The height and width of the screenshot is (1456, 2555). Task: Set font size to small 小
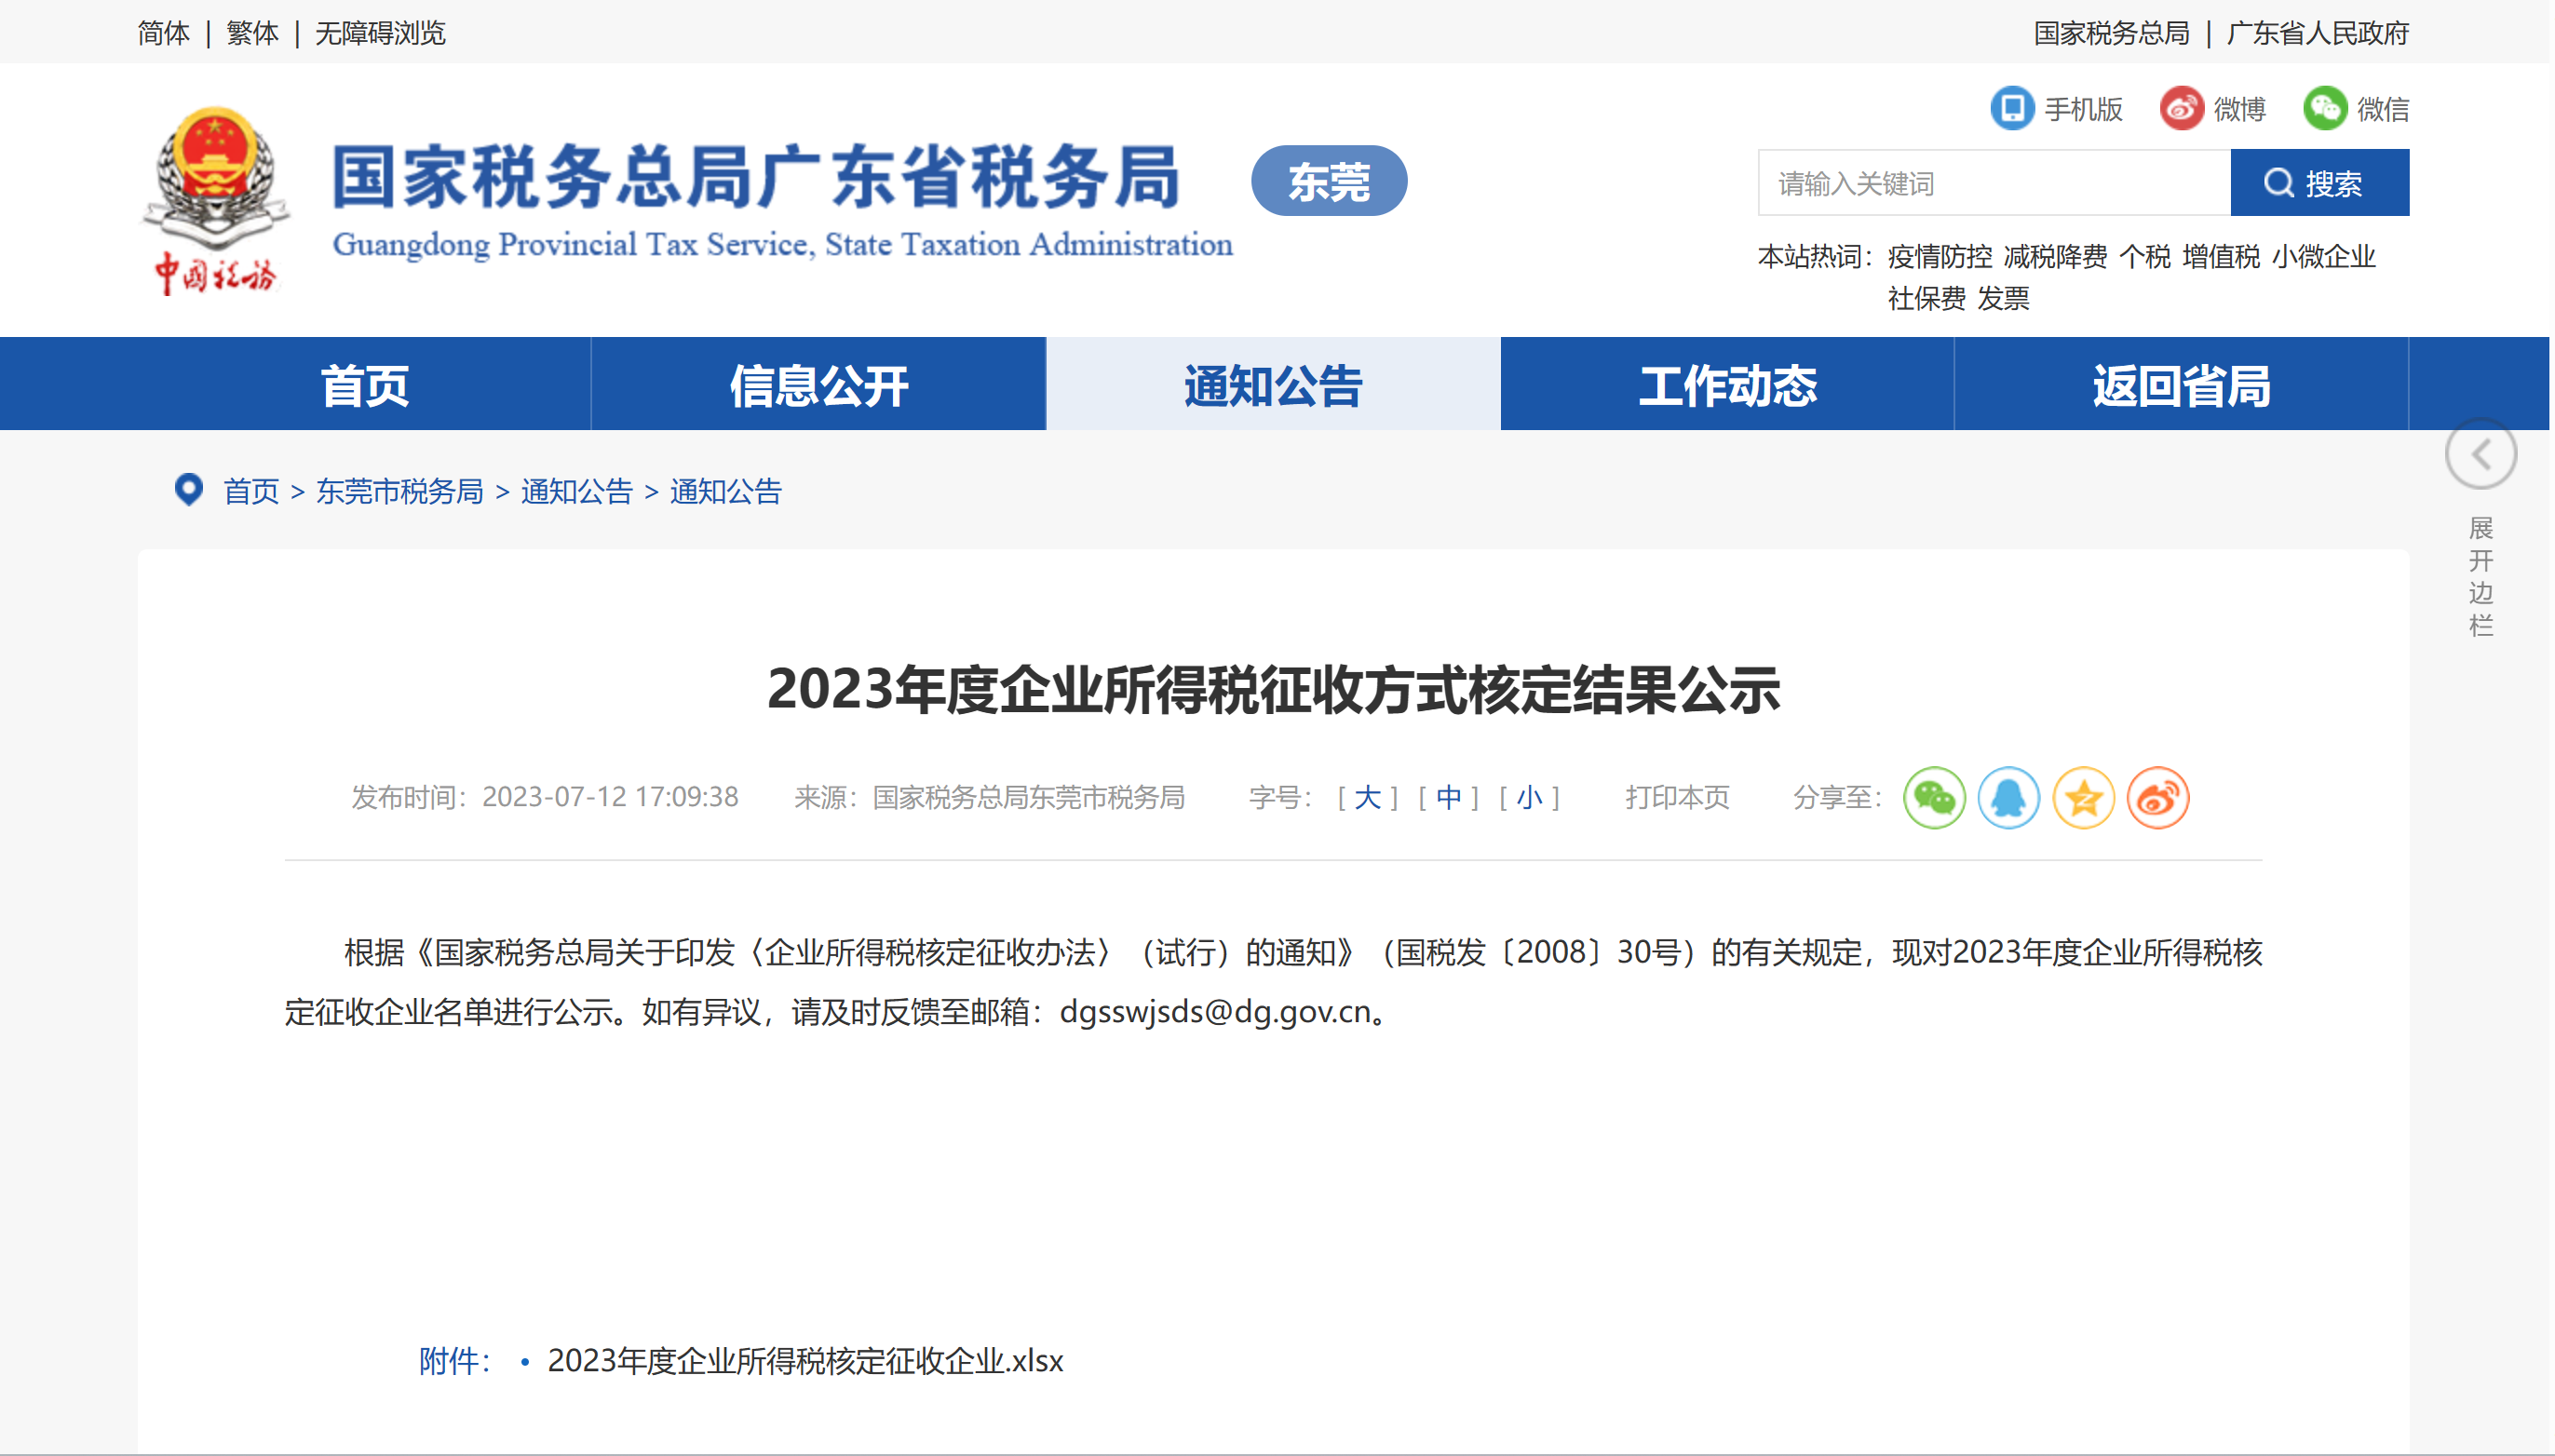point(1528,797)
